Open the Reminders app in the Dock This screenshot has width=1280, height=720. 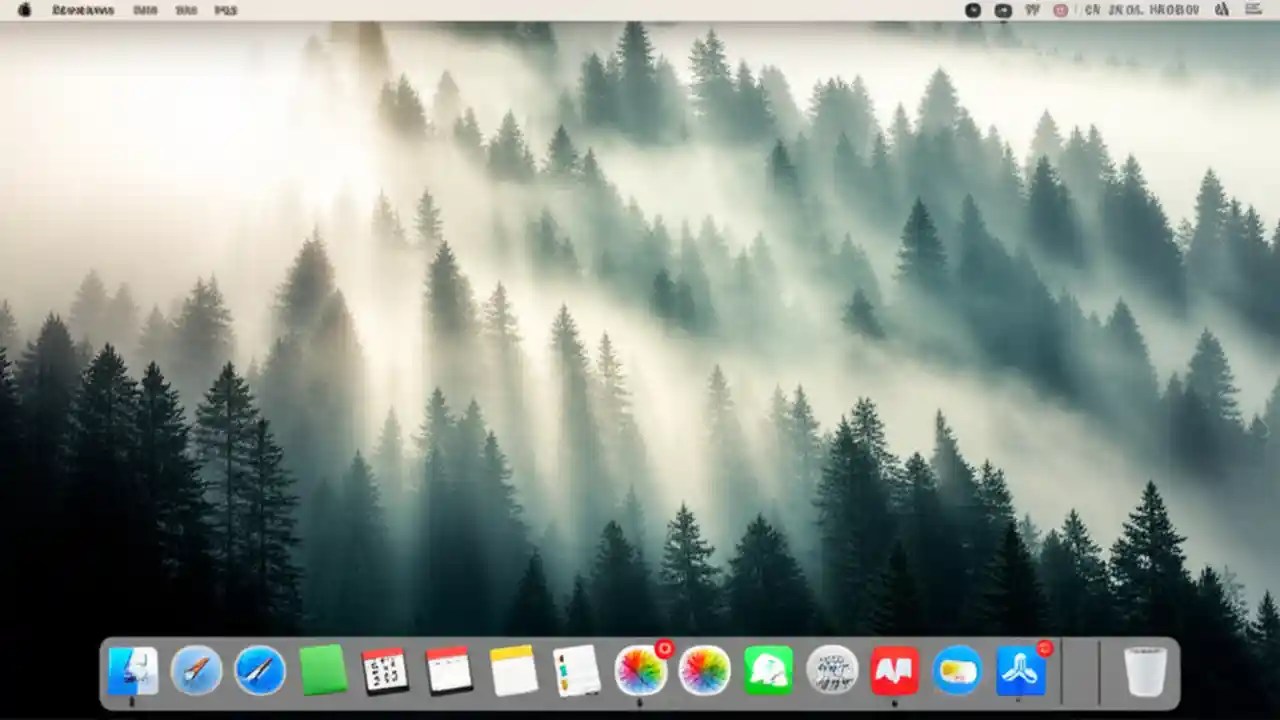click(x=577, y=670)
